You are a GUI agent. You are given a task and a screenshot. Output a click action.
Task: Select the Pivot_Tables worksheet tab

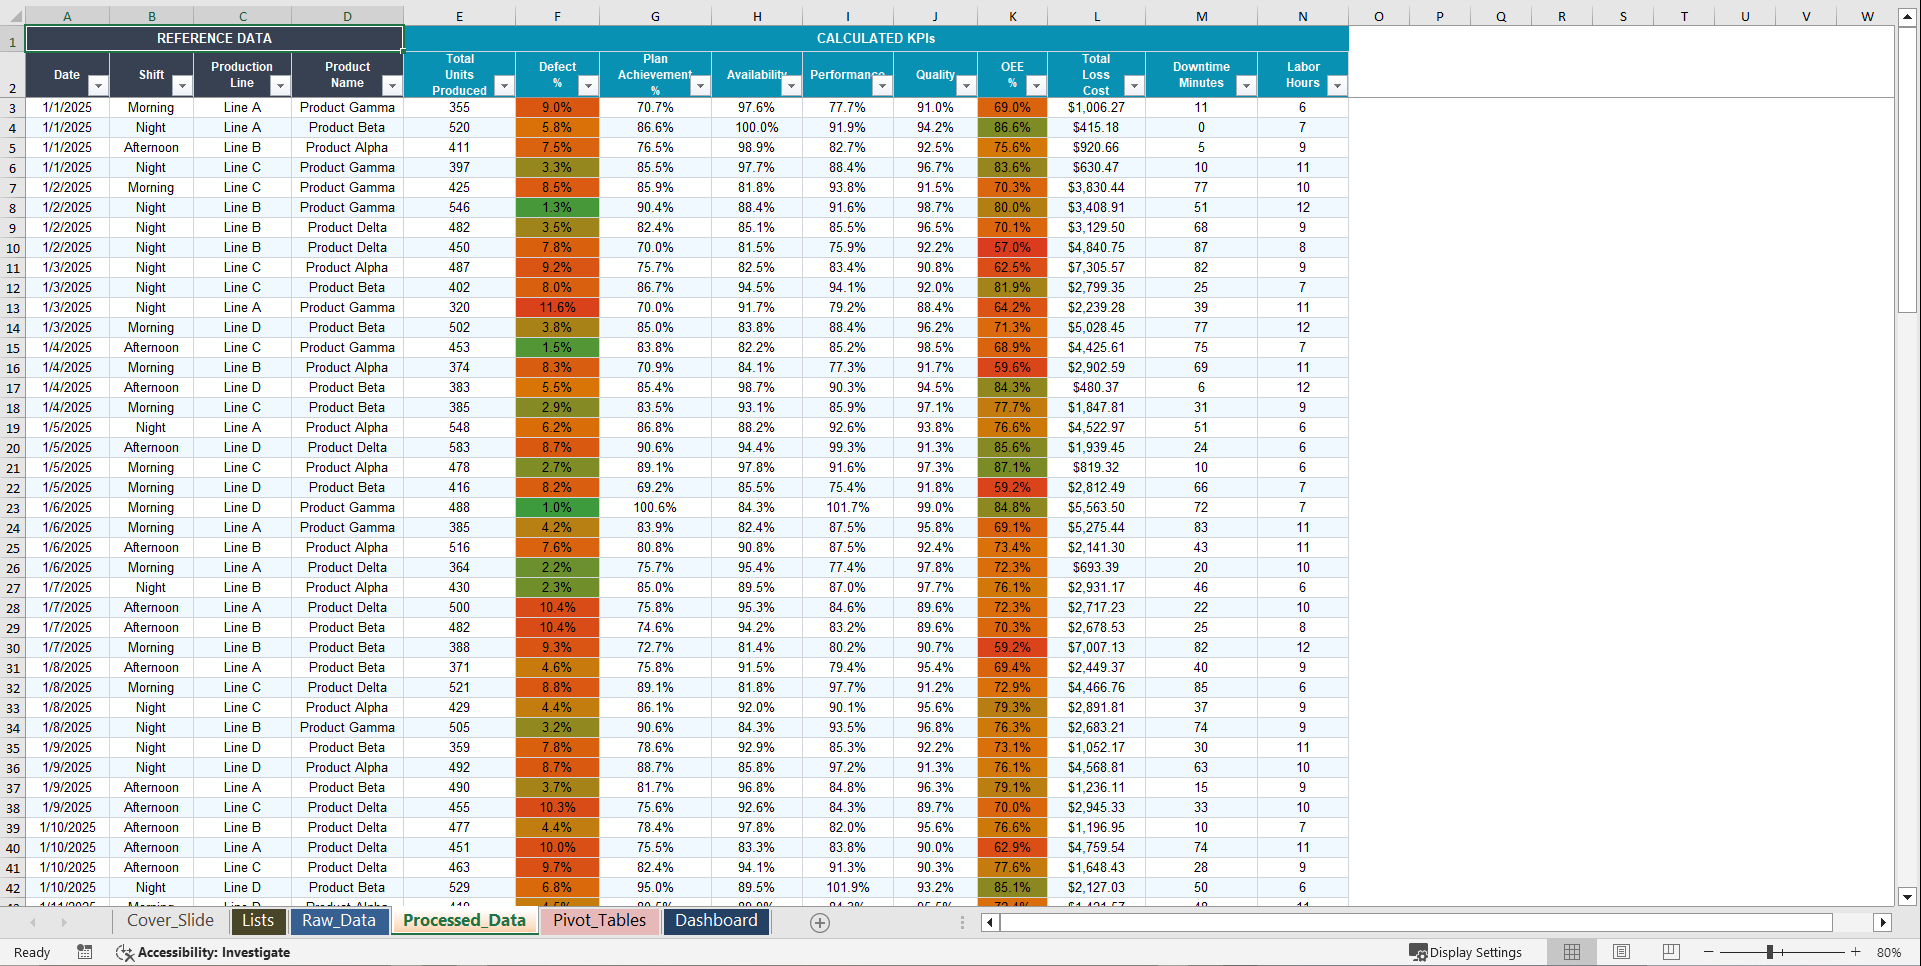(599, 921)
